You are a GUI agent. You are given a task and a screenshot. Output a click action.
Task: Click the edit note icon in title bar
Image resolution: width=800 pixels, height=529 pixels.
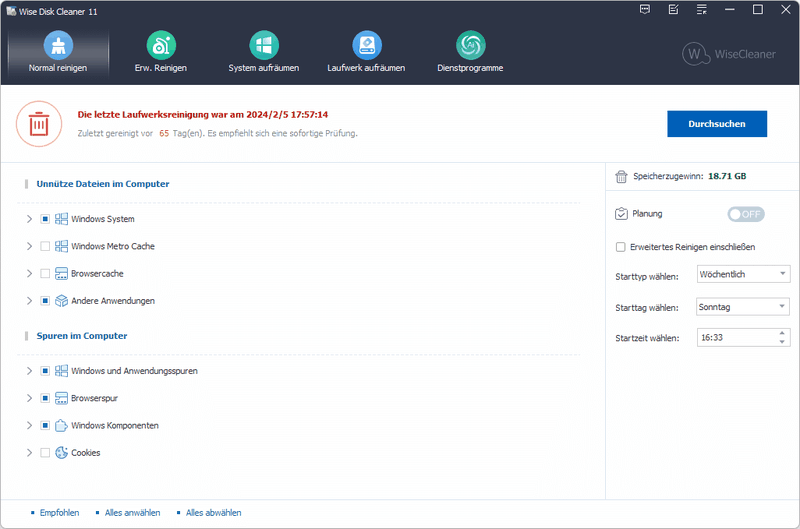(673, 10)
